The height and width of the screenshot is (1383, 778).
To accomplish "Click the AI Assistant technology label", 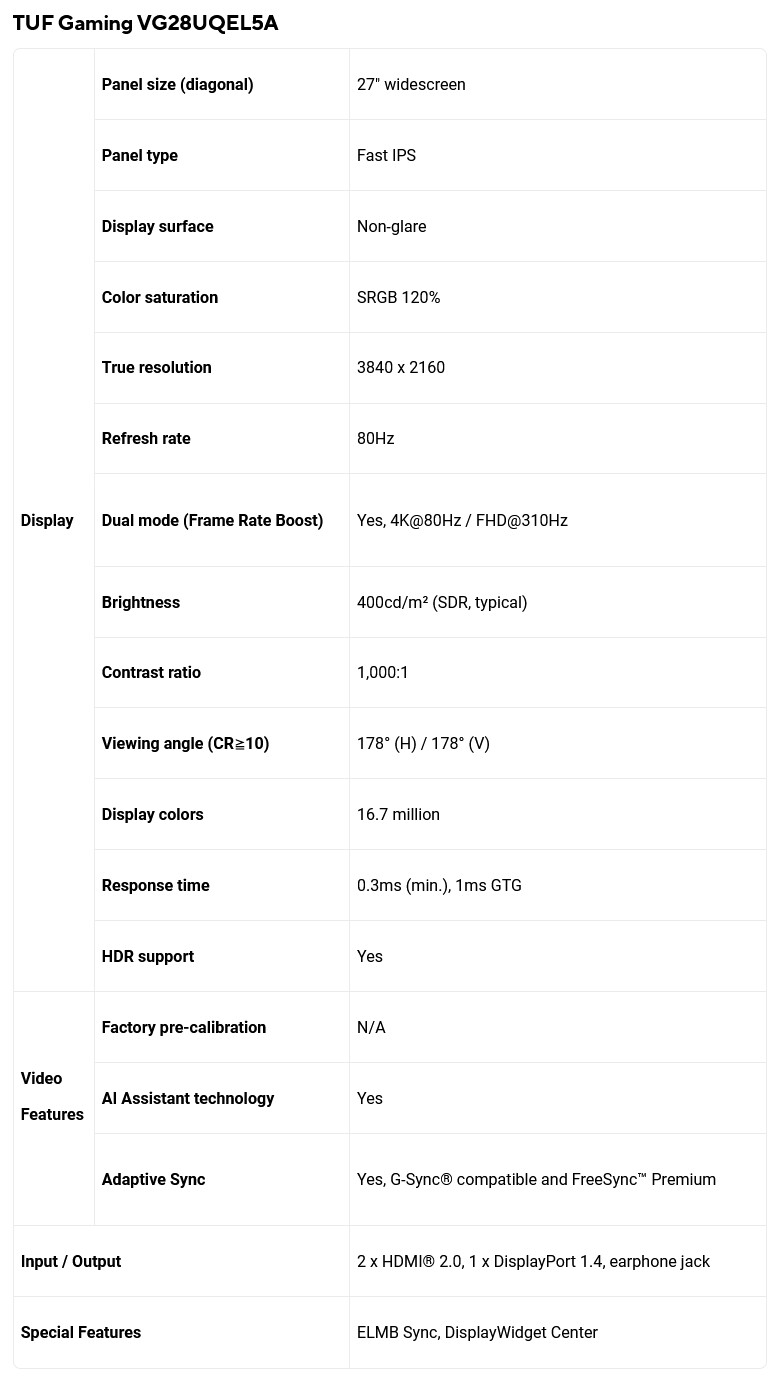I will click(x=188, y=1099).
